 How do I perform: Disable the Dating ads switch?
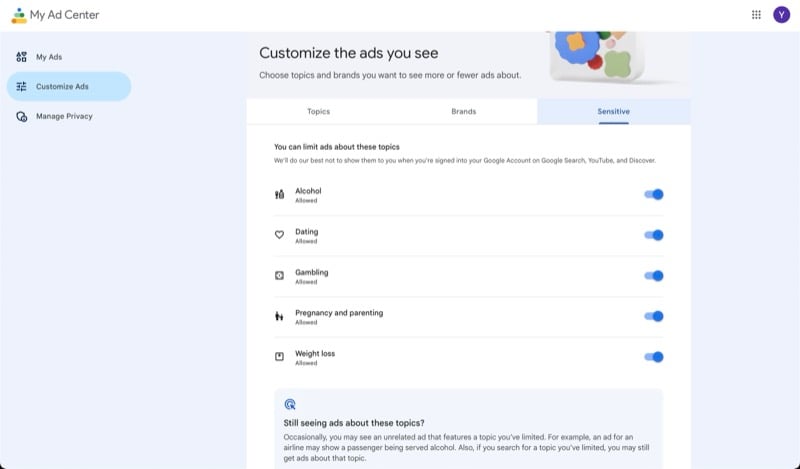pos(654,235)
